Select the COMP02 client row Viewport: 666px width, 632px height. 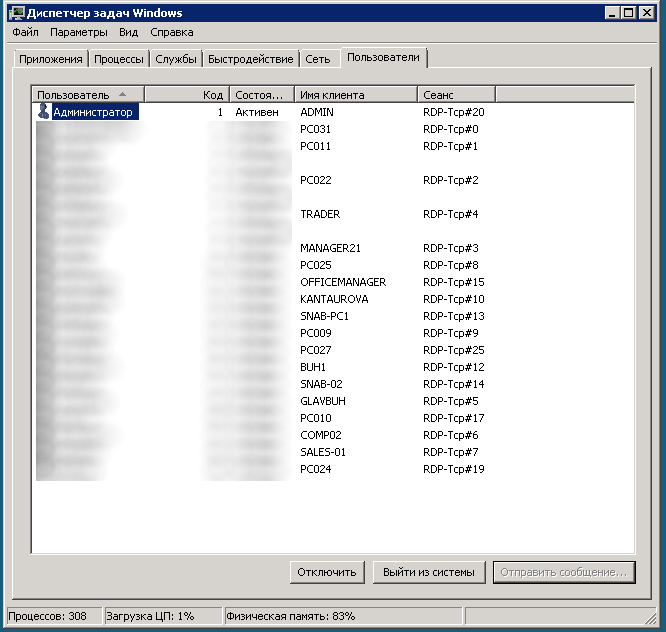321,435
